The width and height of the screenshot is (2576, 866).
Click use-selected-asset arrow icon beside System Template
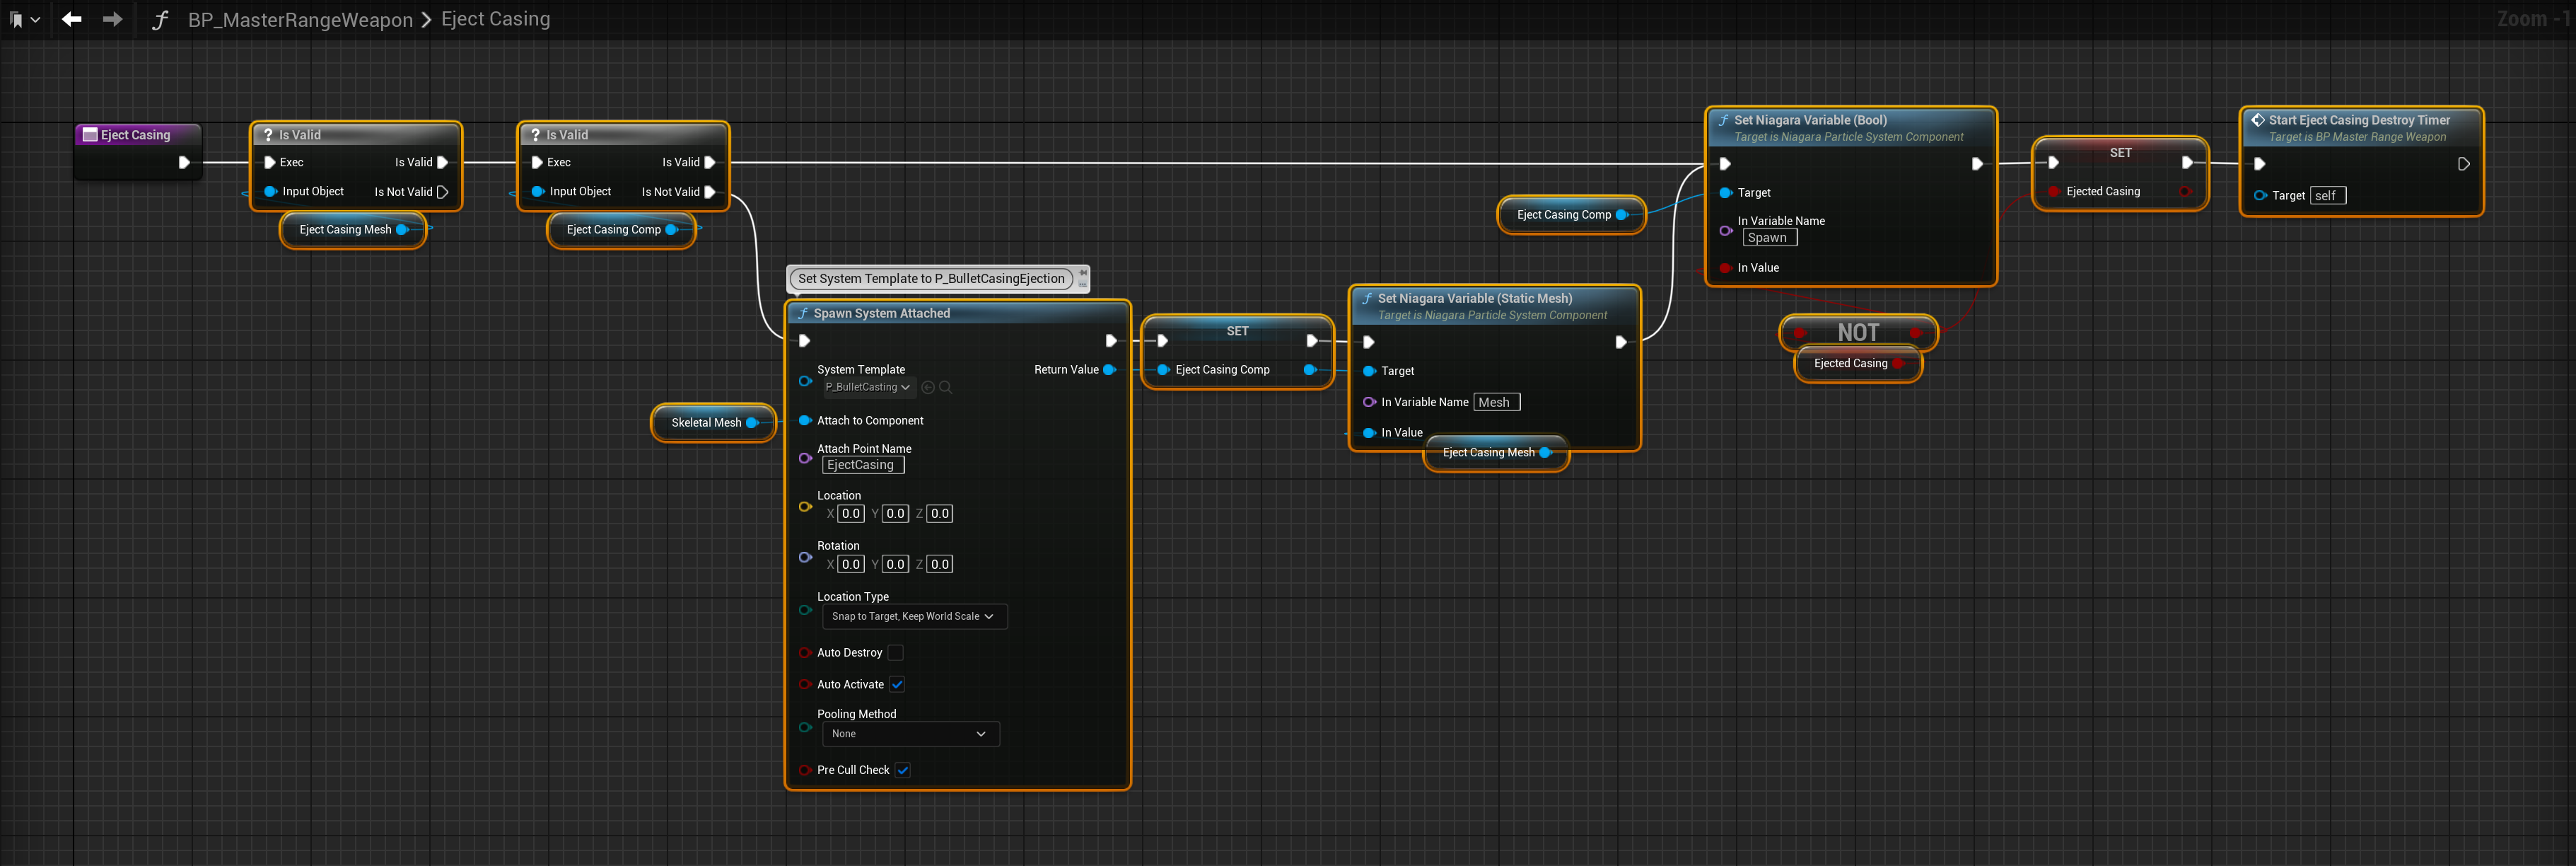tap(928, 387)
